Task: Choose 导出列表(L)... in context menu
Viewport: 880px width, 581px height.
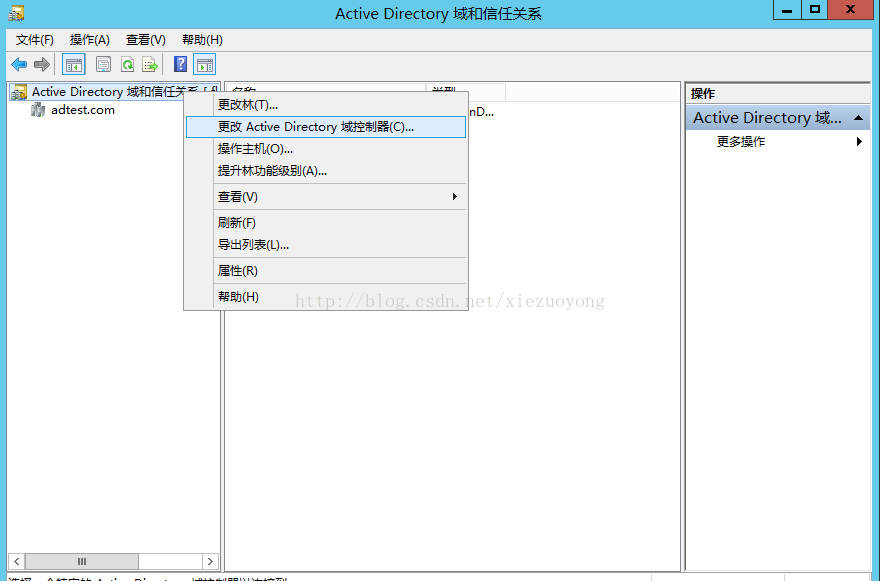Action: tap(326, 245)
